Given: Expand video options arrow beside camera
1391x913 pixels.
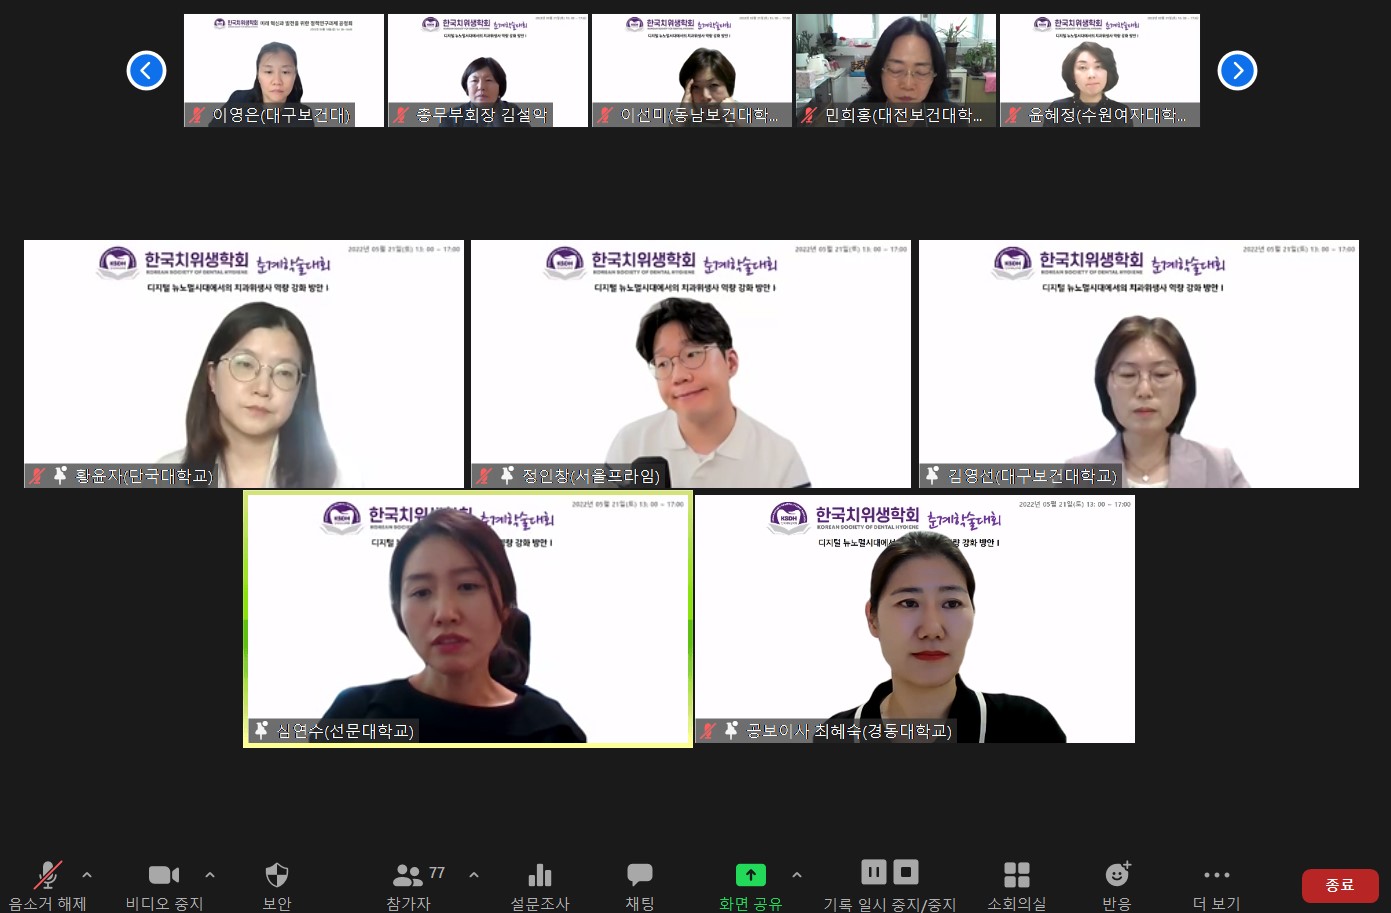Looking at the screenshot, I should point(210,875).
